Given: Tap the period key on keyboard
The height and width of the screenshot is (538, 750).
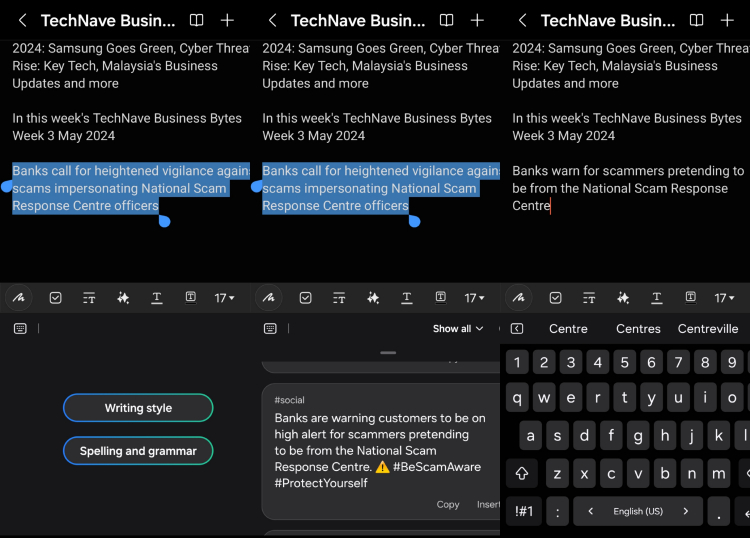Looking at the screenshot, I should (719, 511).
